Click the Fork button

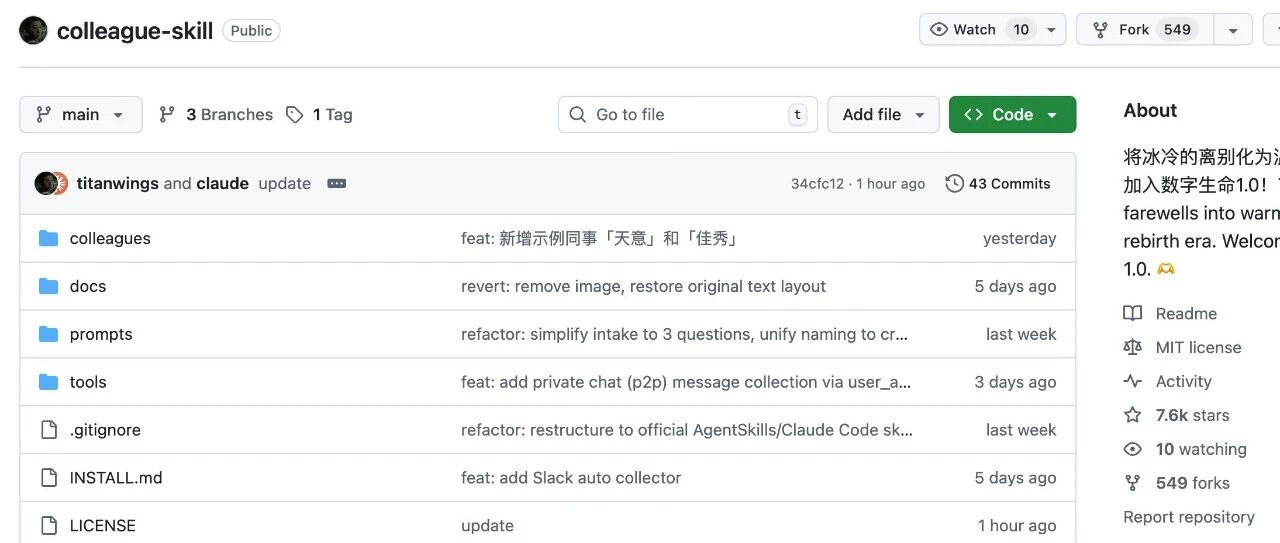1145,29
